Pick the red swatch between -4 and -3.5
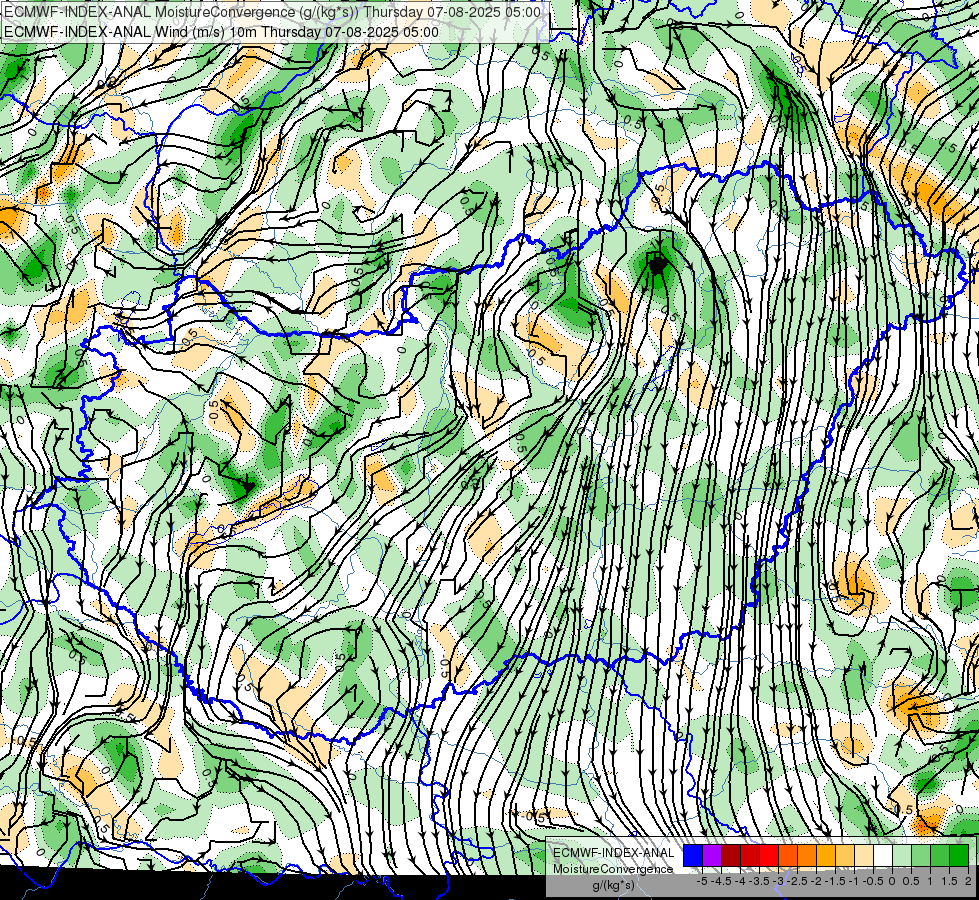 [x=750, y=856]
